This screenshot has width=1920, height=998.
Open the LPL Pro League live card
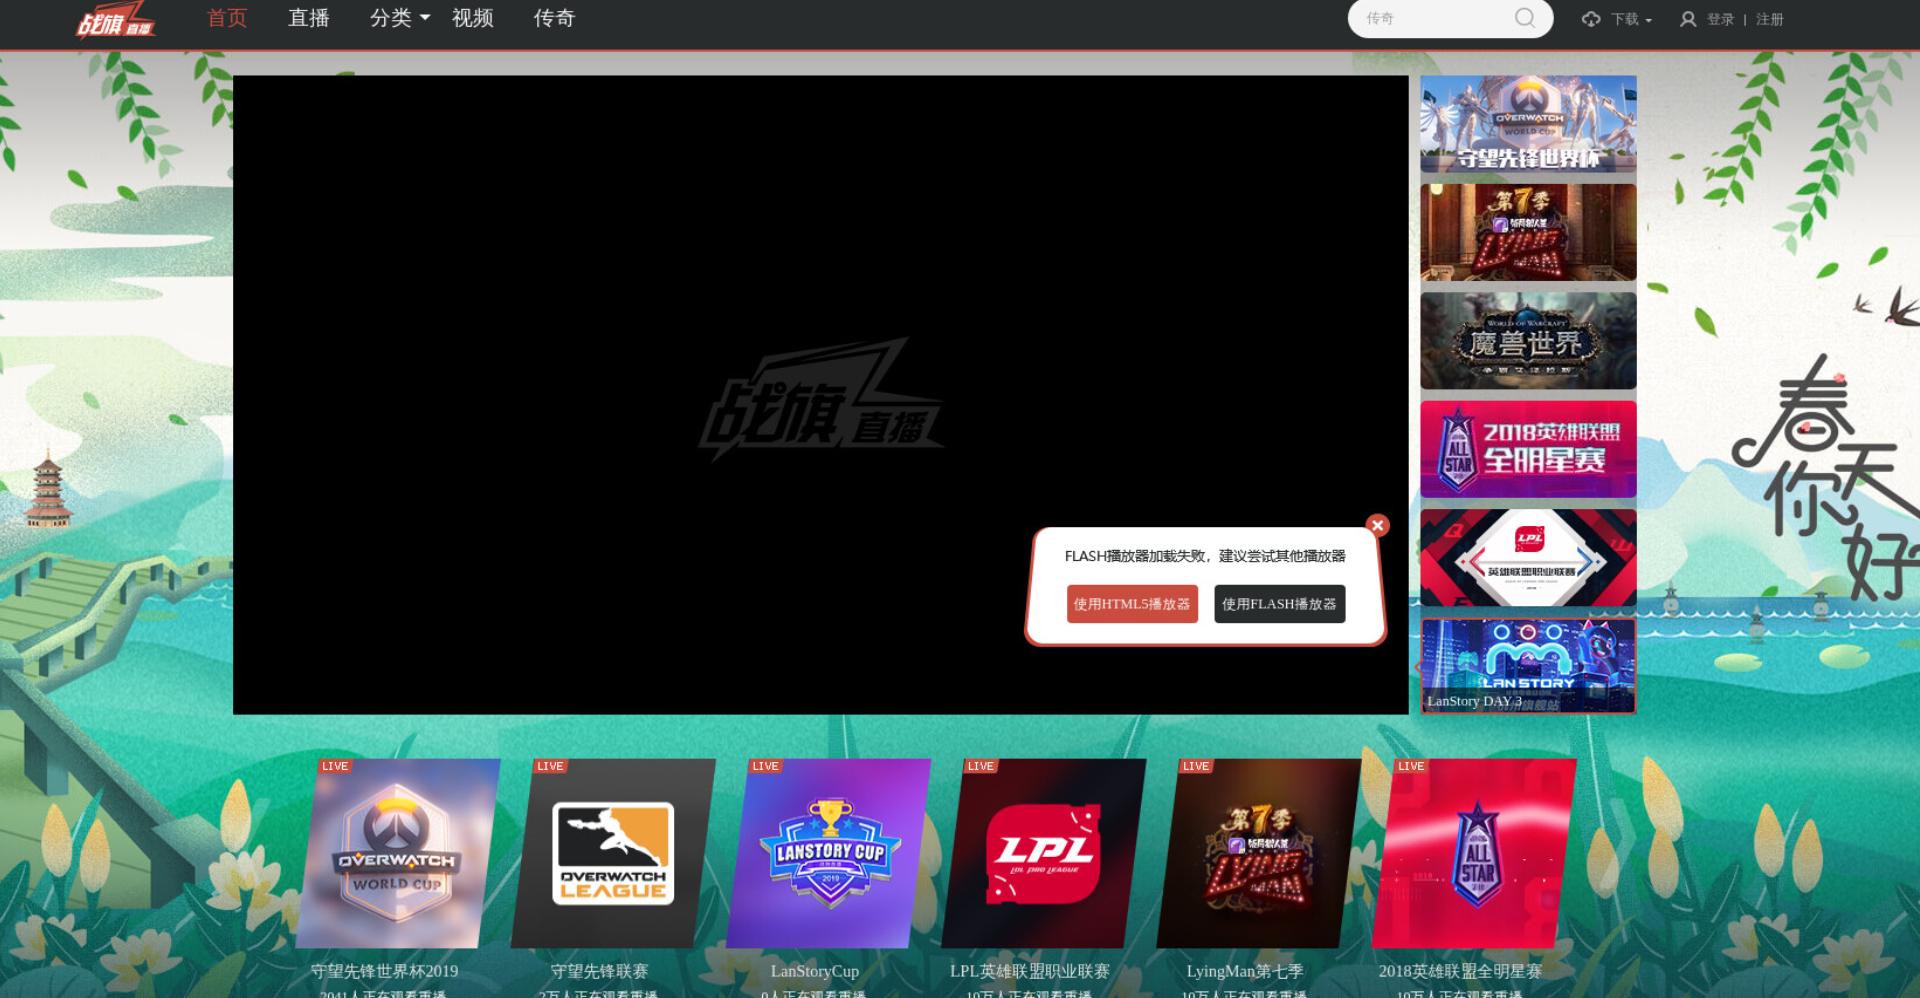tap(1044, 853)
